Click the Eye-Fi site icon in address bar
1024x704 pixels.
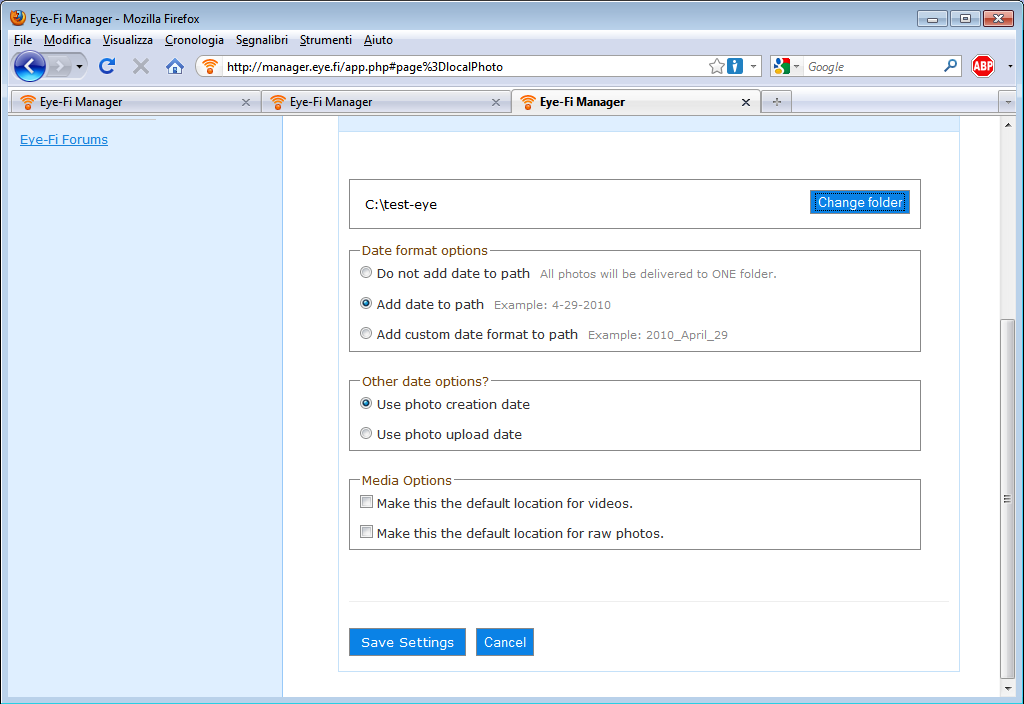coord(210,67)
